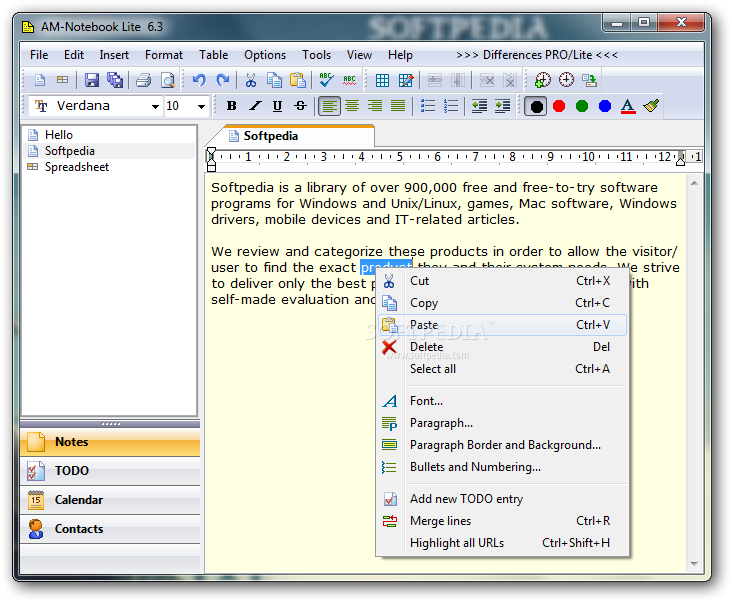This screenshot has height=602, width=732.
Task: Open the Table menu
Action: (x=213, y=55)
